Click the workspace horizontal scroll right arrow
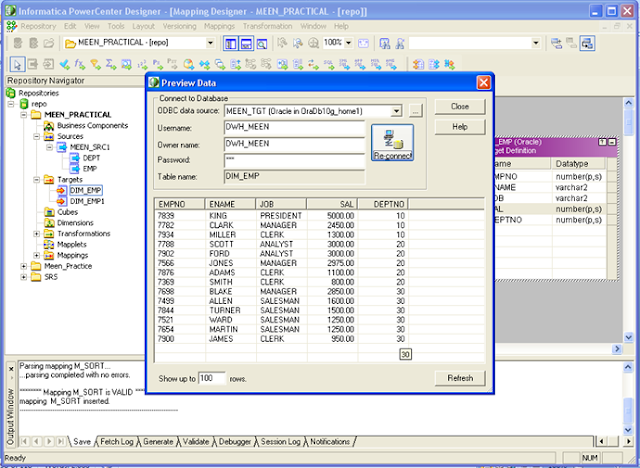 click(x=617, y=348)
